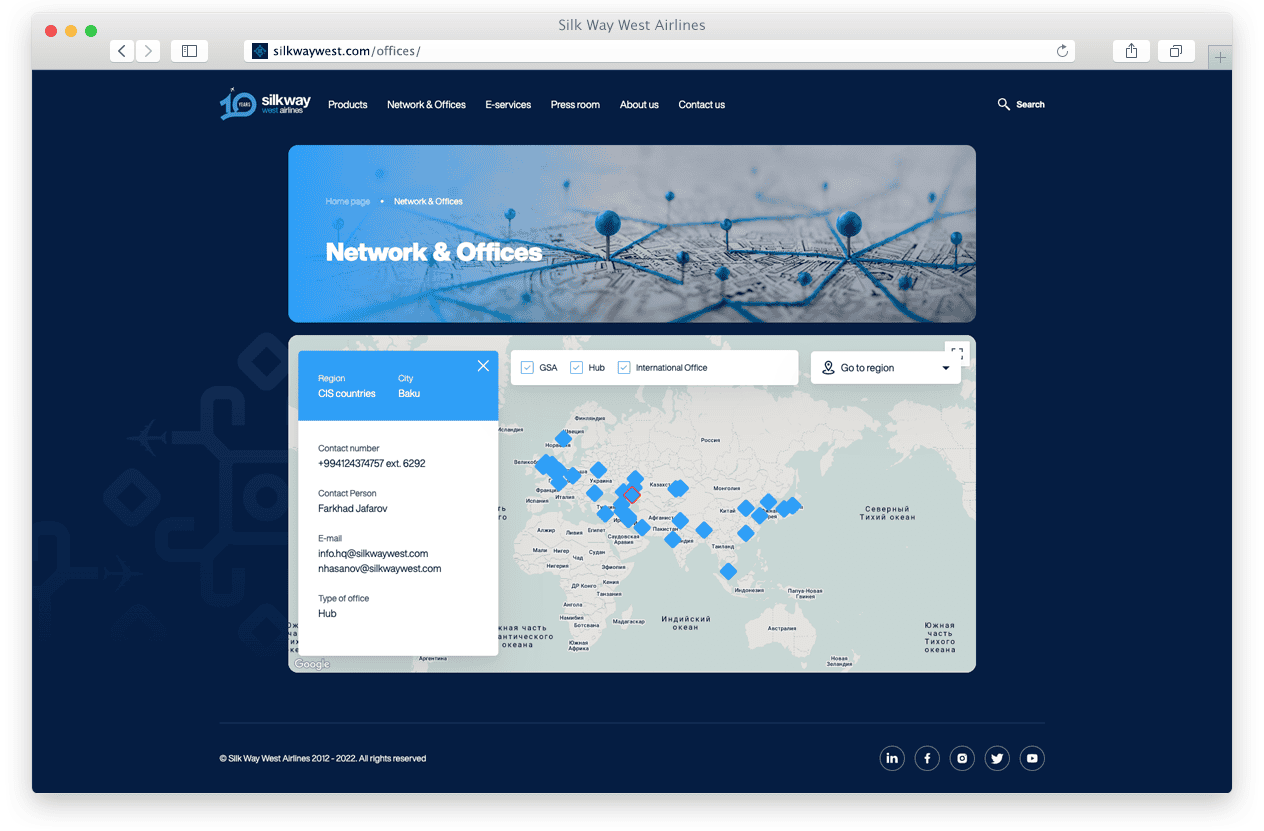Click the Network & Offices breadcrumb

[428, 202]
